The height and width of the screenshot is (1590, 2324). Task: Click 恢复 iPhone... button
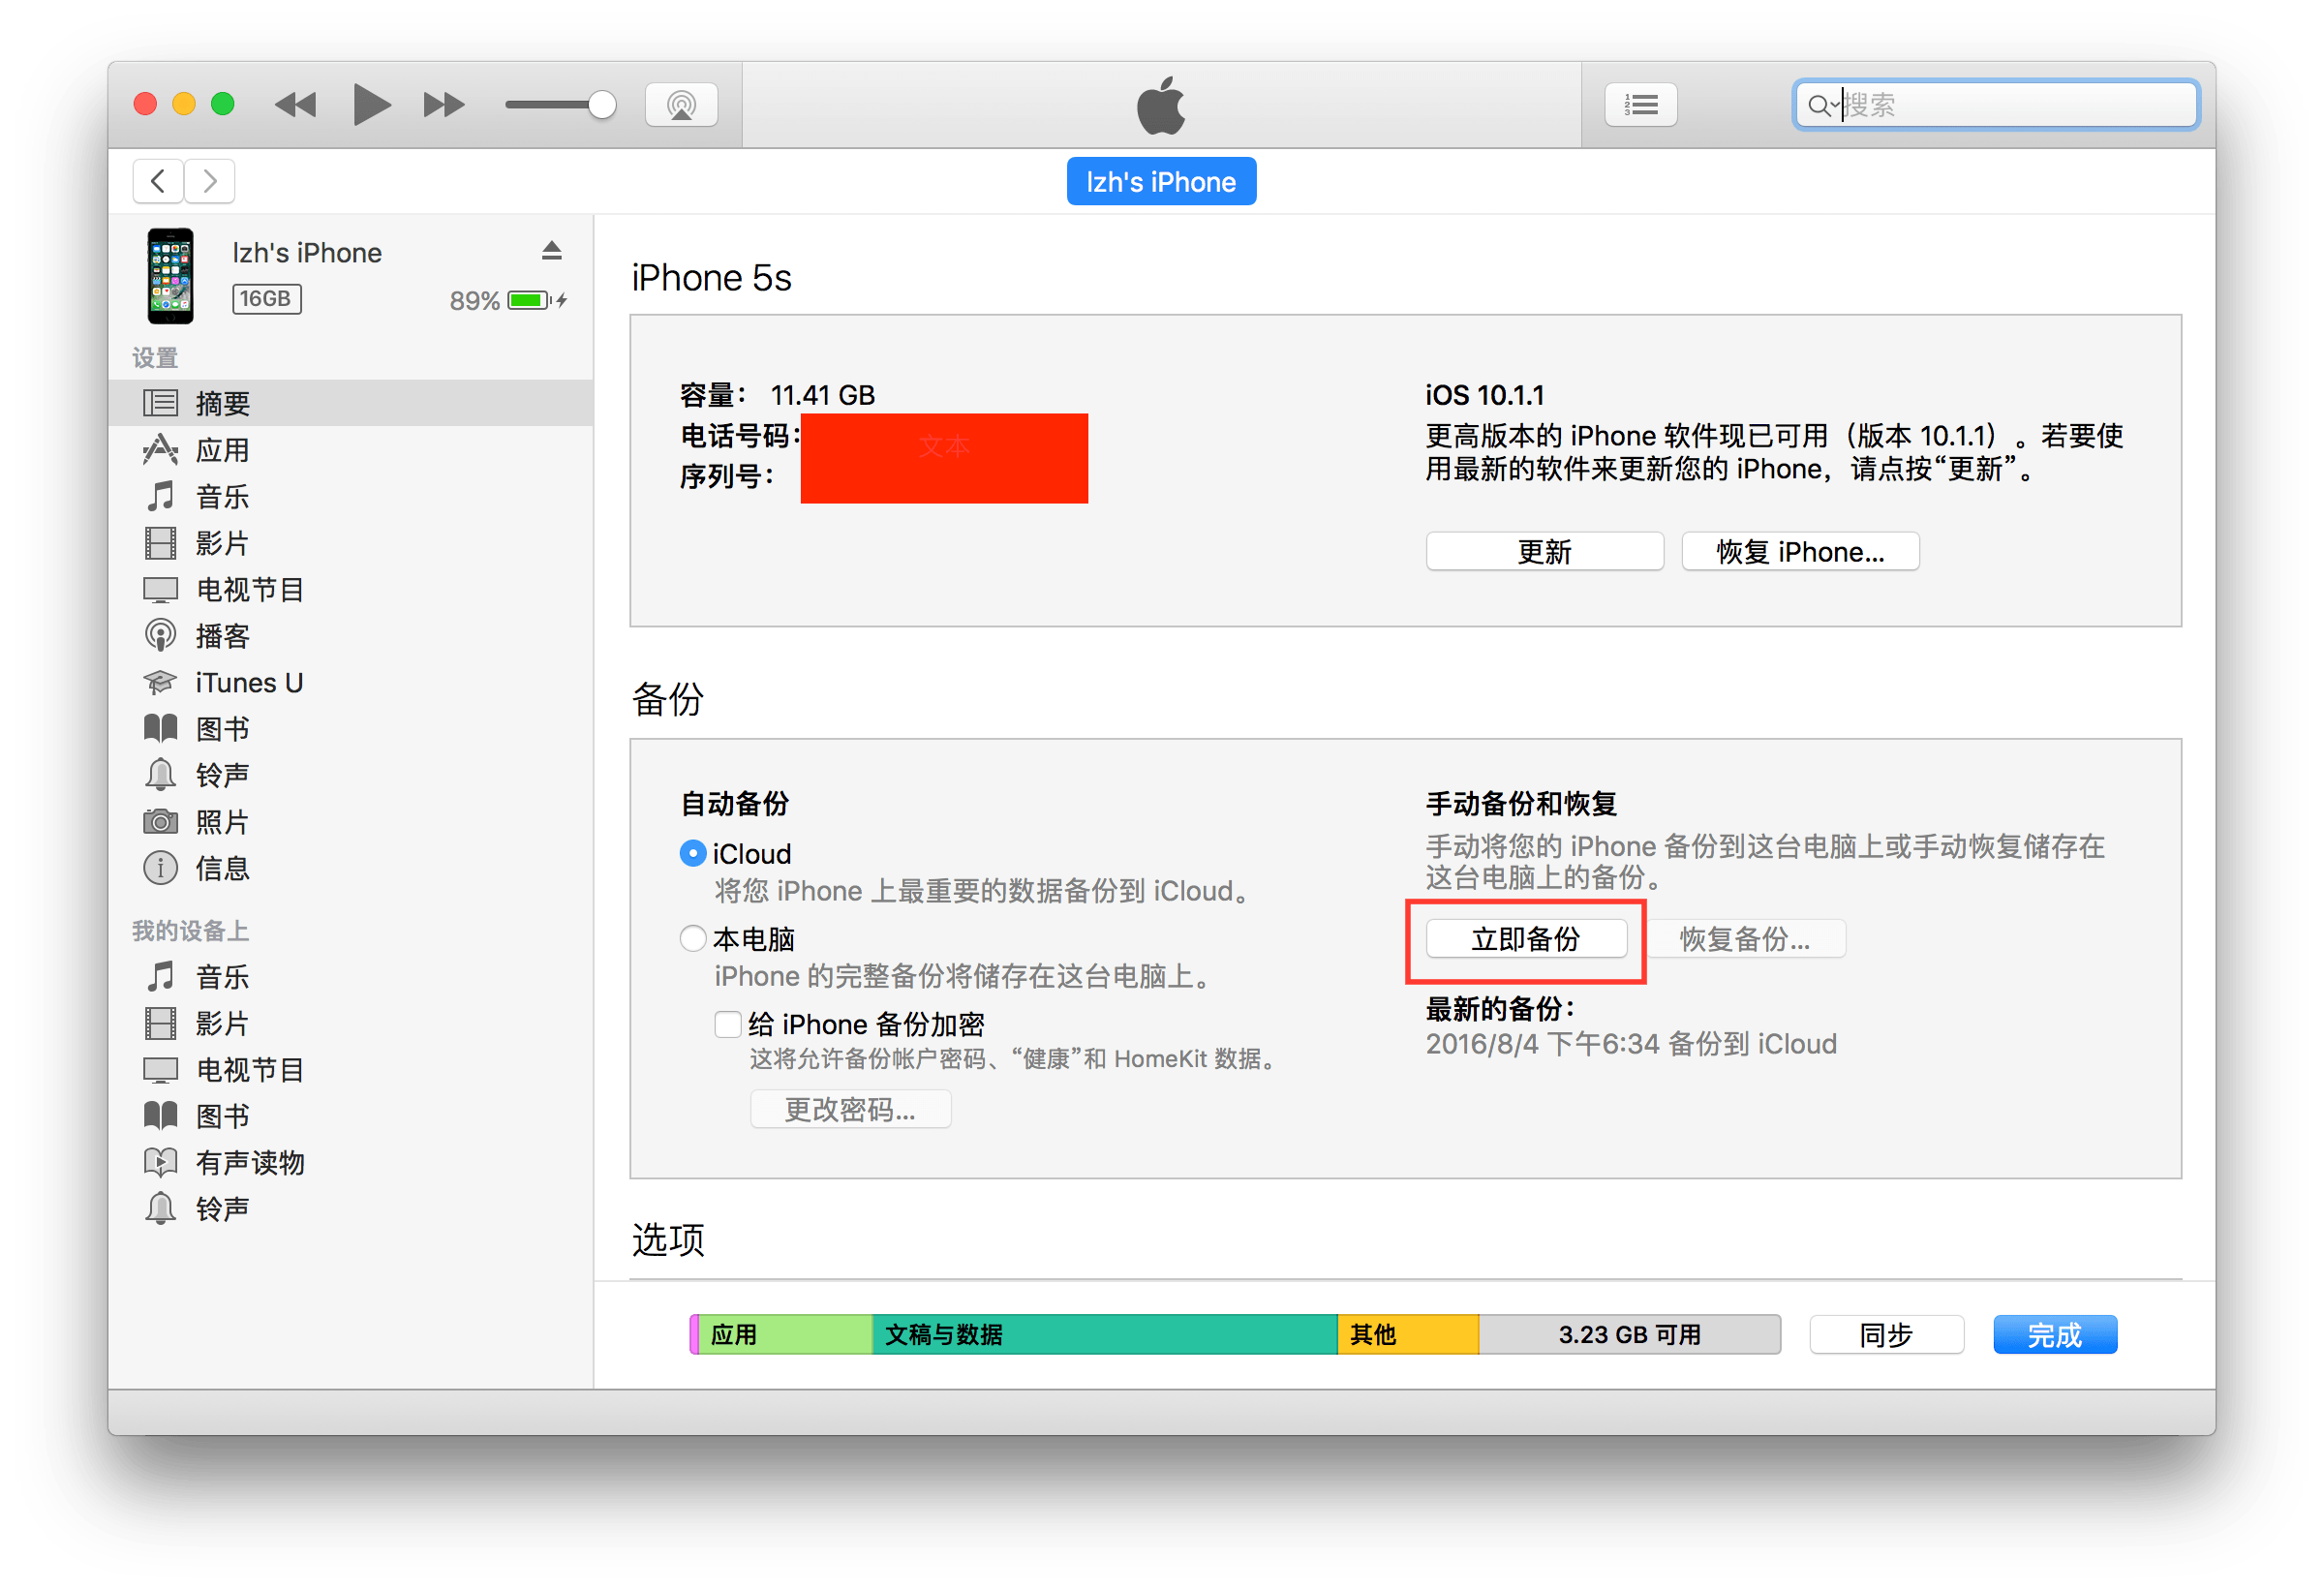(x=1800, y=552)
